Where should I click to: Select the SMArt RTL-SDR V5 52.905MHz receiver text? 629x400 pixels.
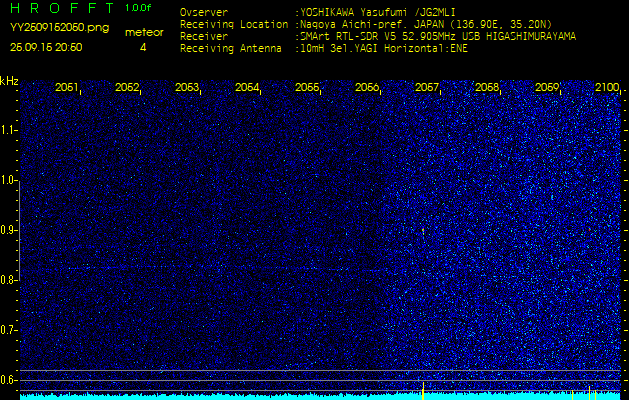pos(438,37)
